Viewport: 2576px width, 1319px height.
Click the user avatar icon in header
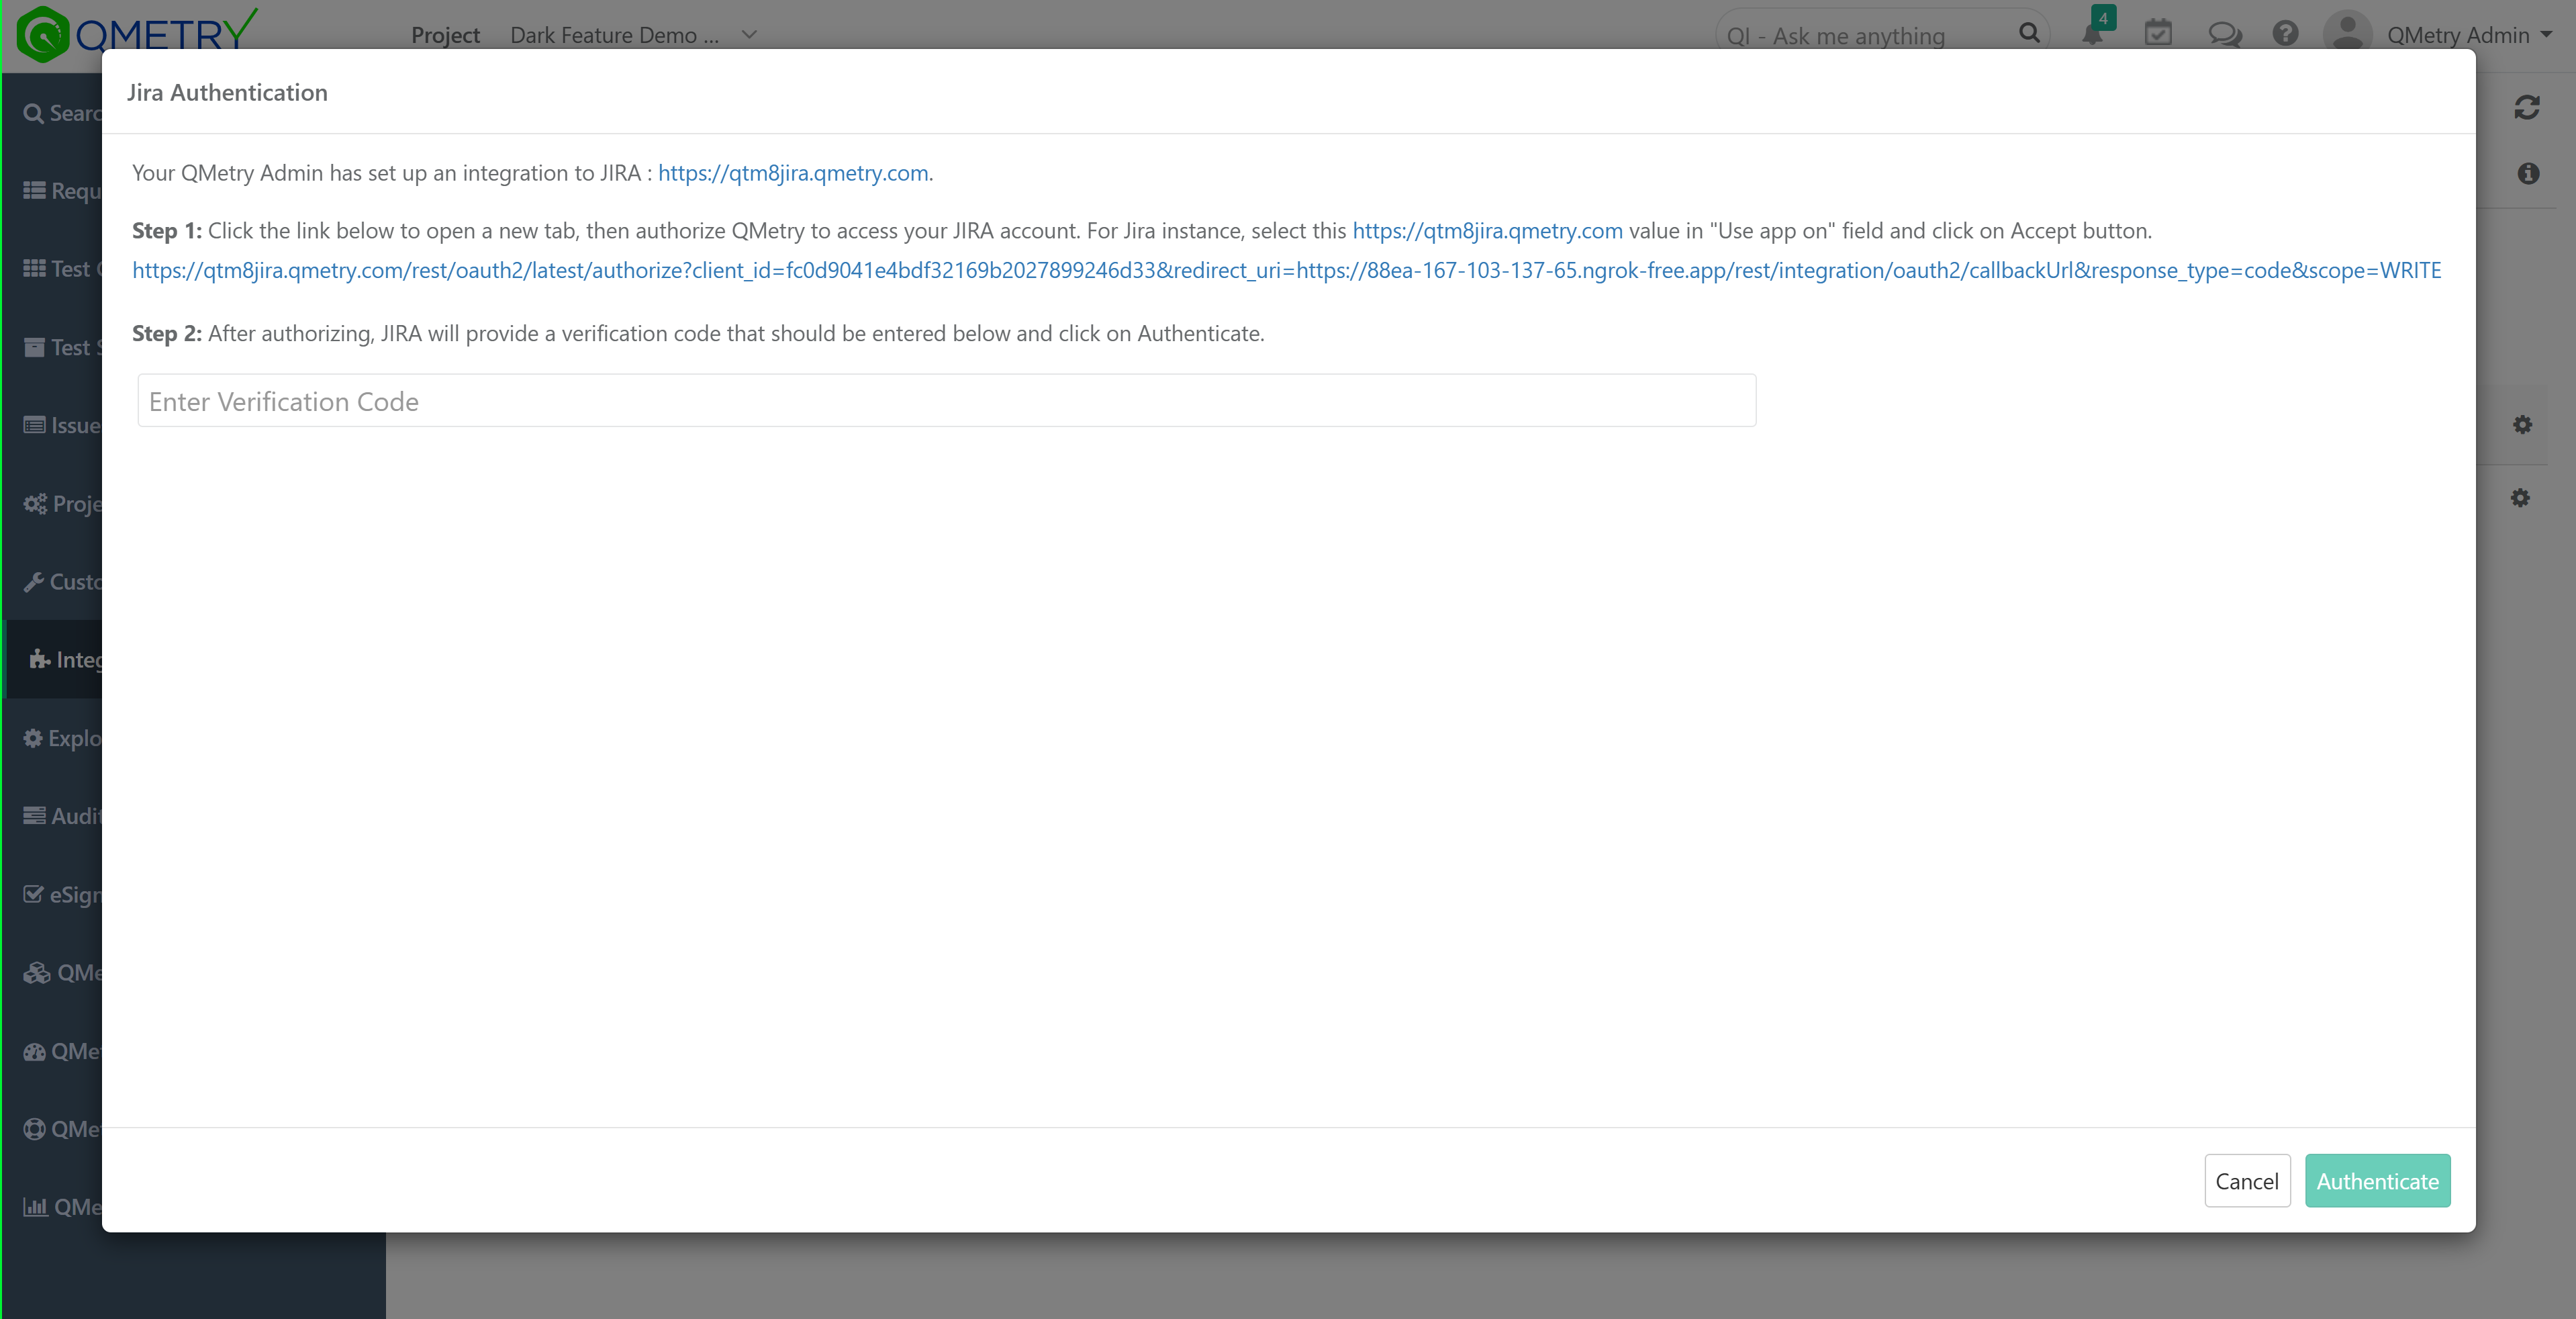click(2347, 33)
